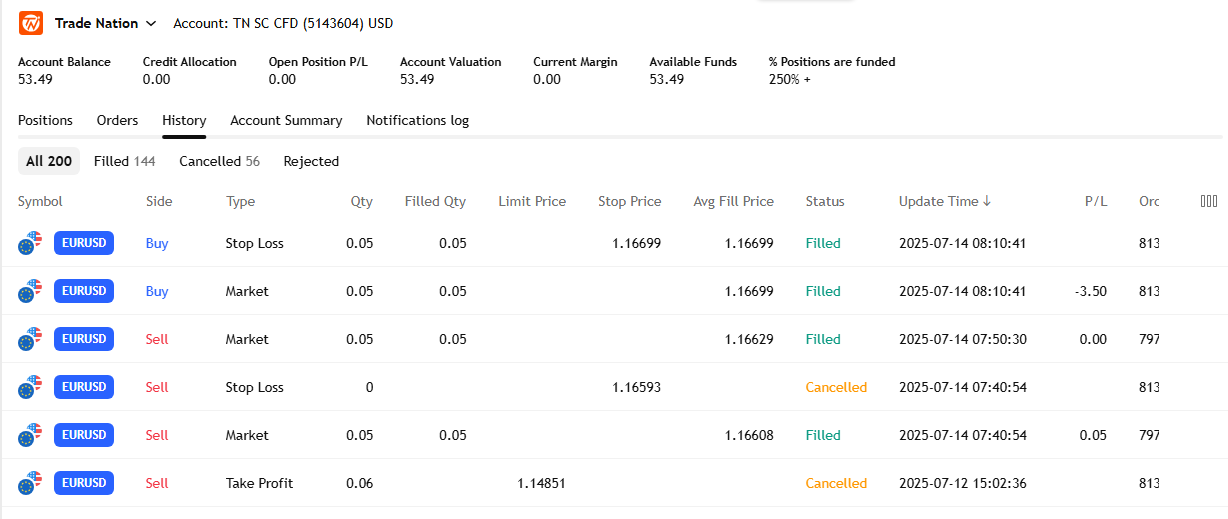This screenshot has height=519, width=1228.
Task: Open the Orders tab
Action: (x=117, y=120)
